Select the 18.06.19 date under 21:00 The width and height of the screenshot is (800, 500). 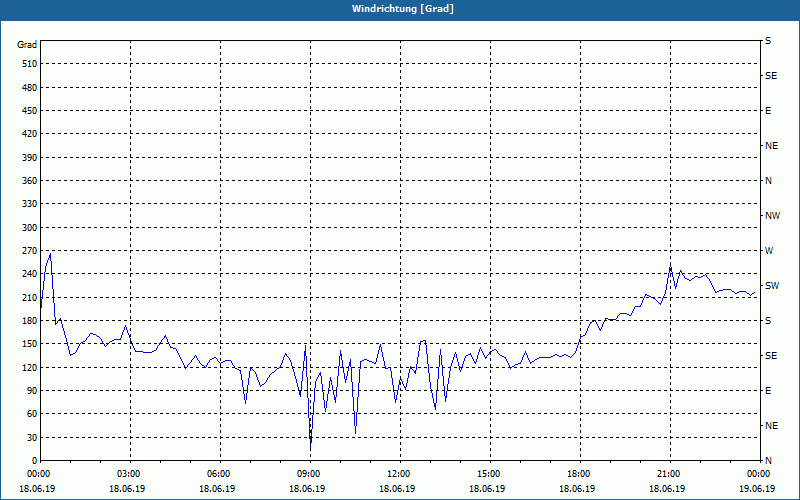tap(667, 489)
